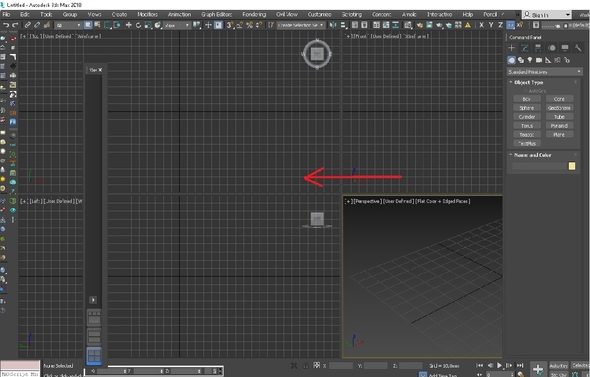Open the Material Editor icon
Screen dimensions: 590x377
click(x=408, y=25)
